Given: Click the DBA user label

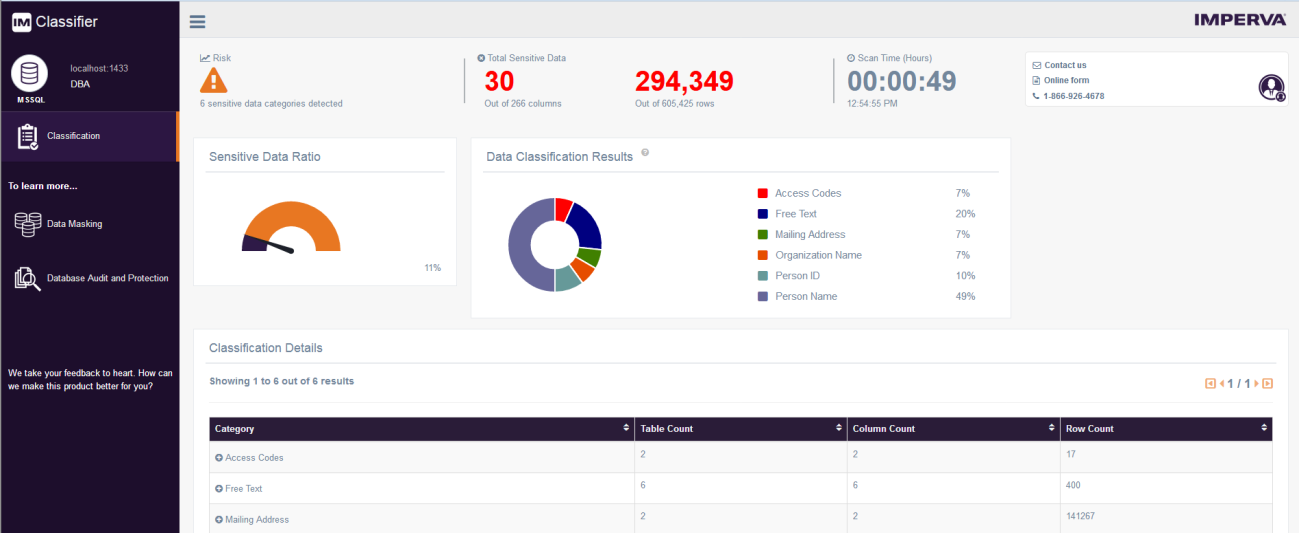Looking at the screenshot, I should [80, 84].
